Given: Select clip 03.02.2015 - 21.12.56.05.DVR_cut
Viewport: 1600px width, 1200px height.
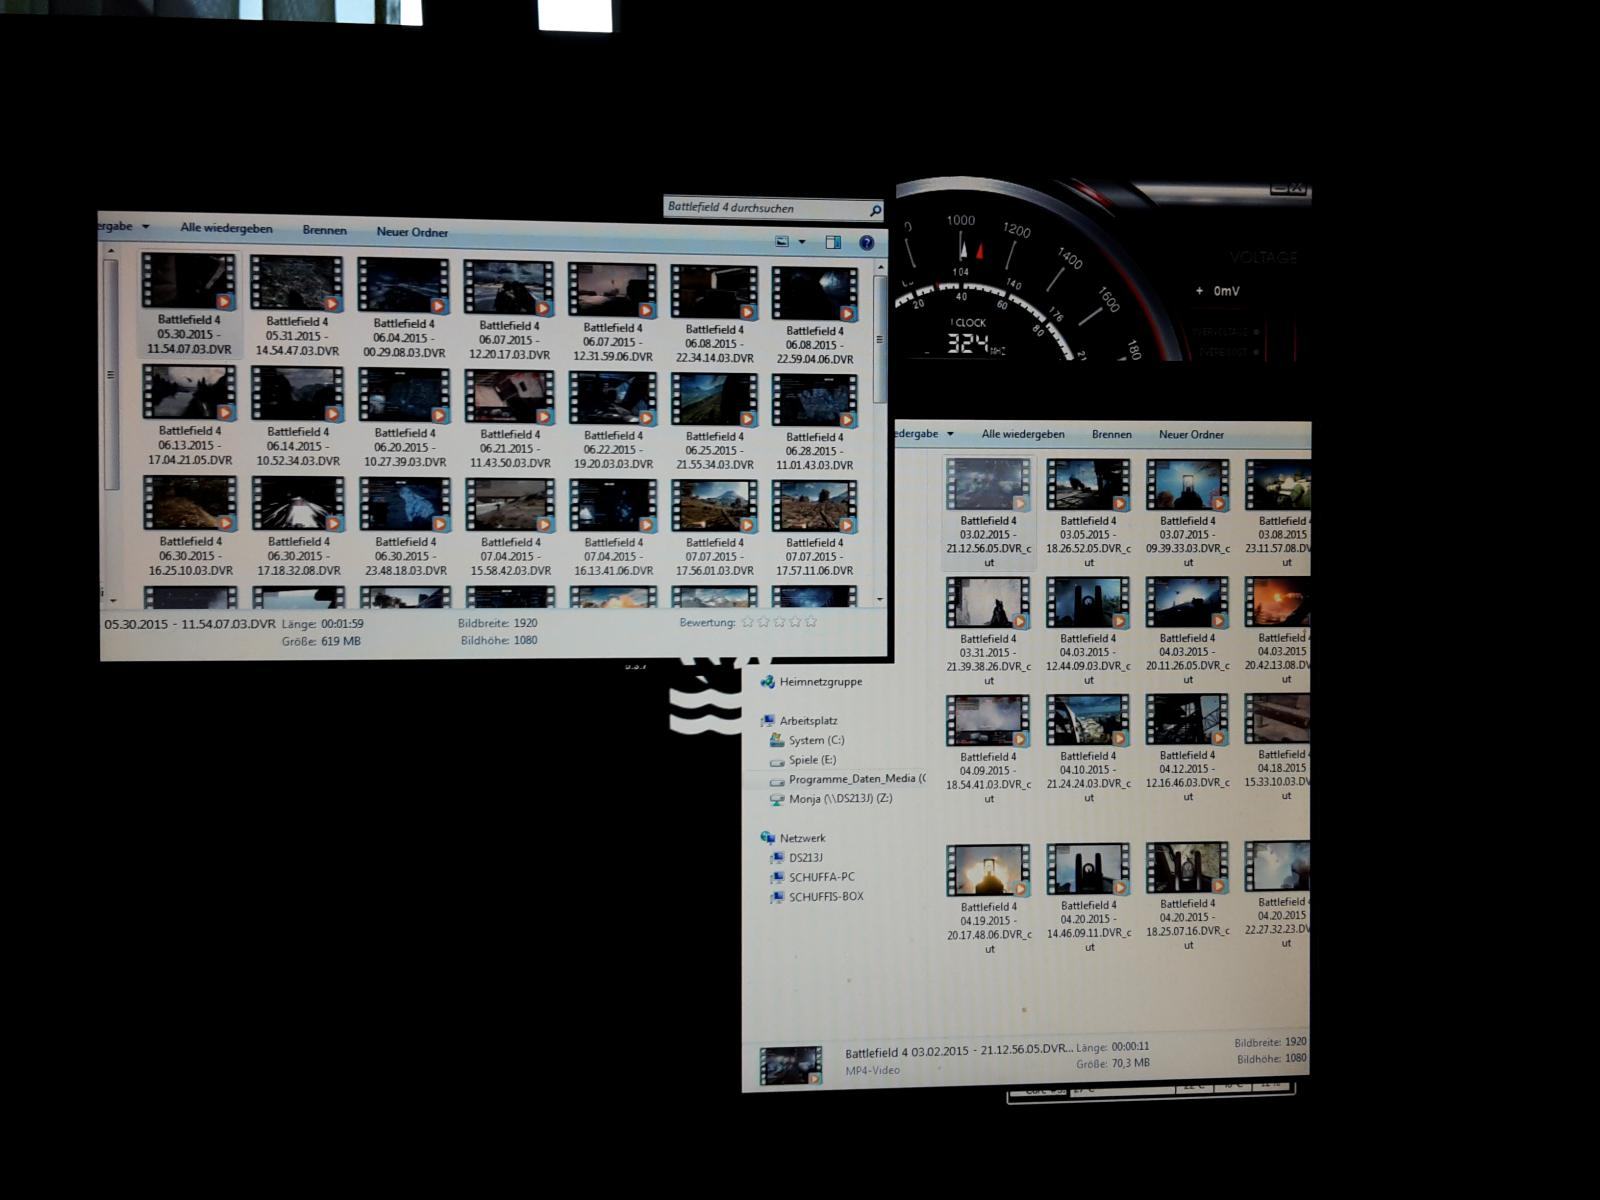Looking at the screenshot, I should point(988,513).
